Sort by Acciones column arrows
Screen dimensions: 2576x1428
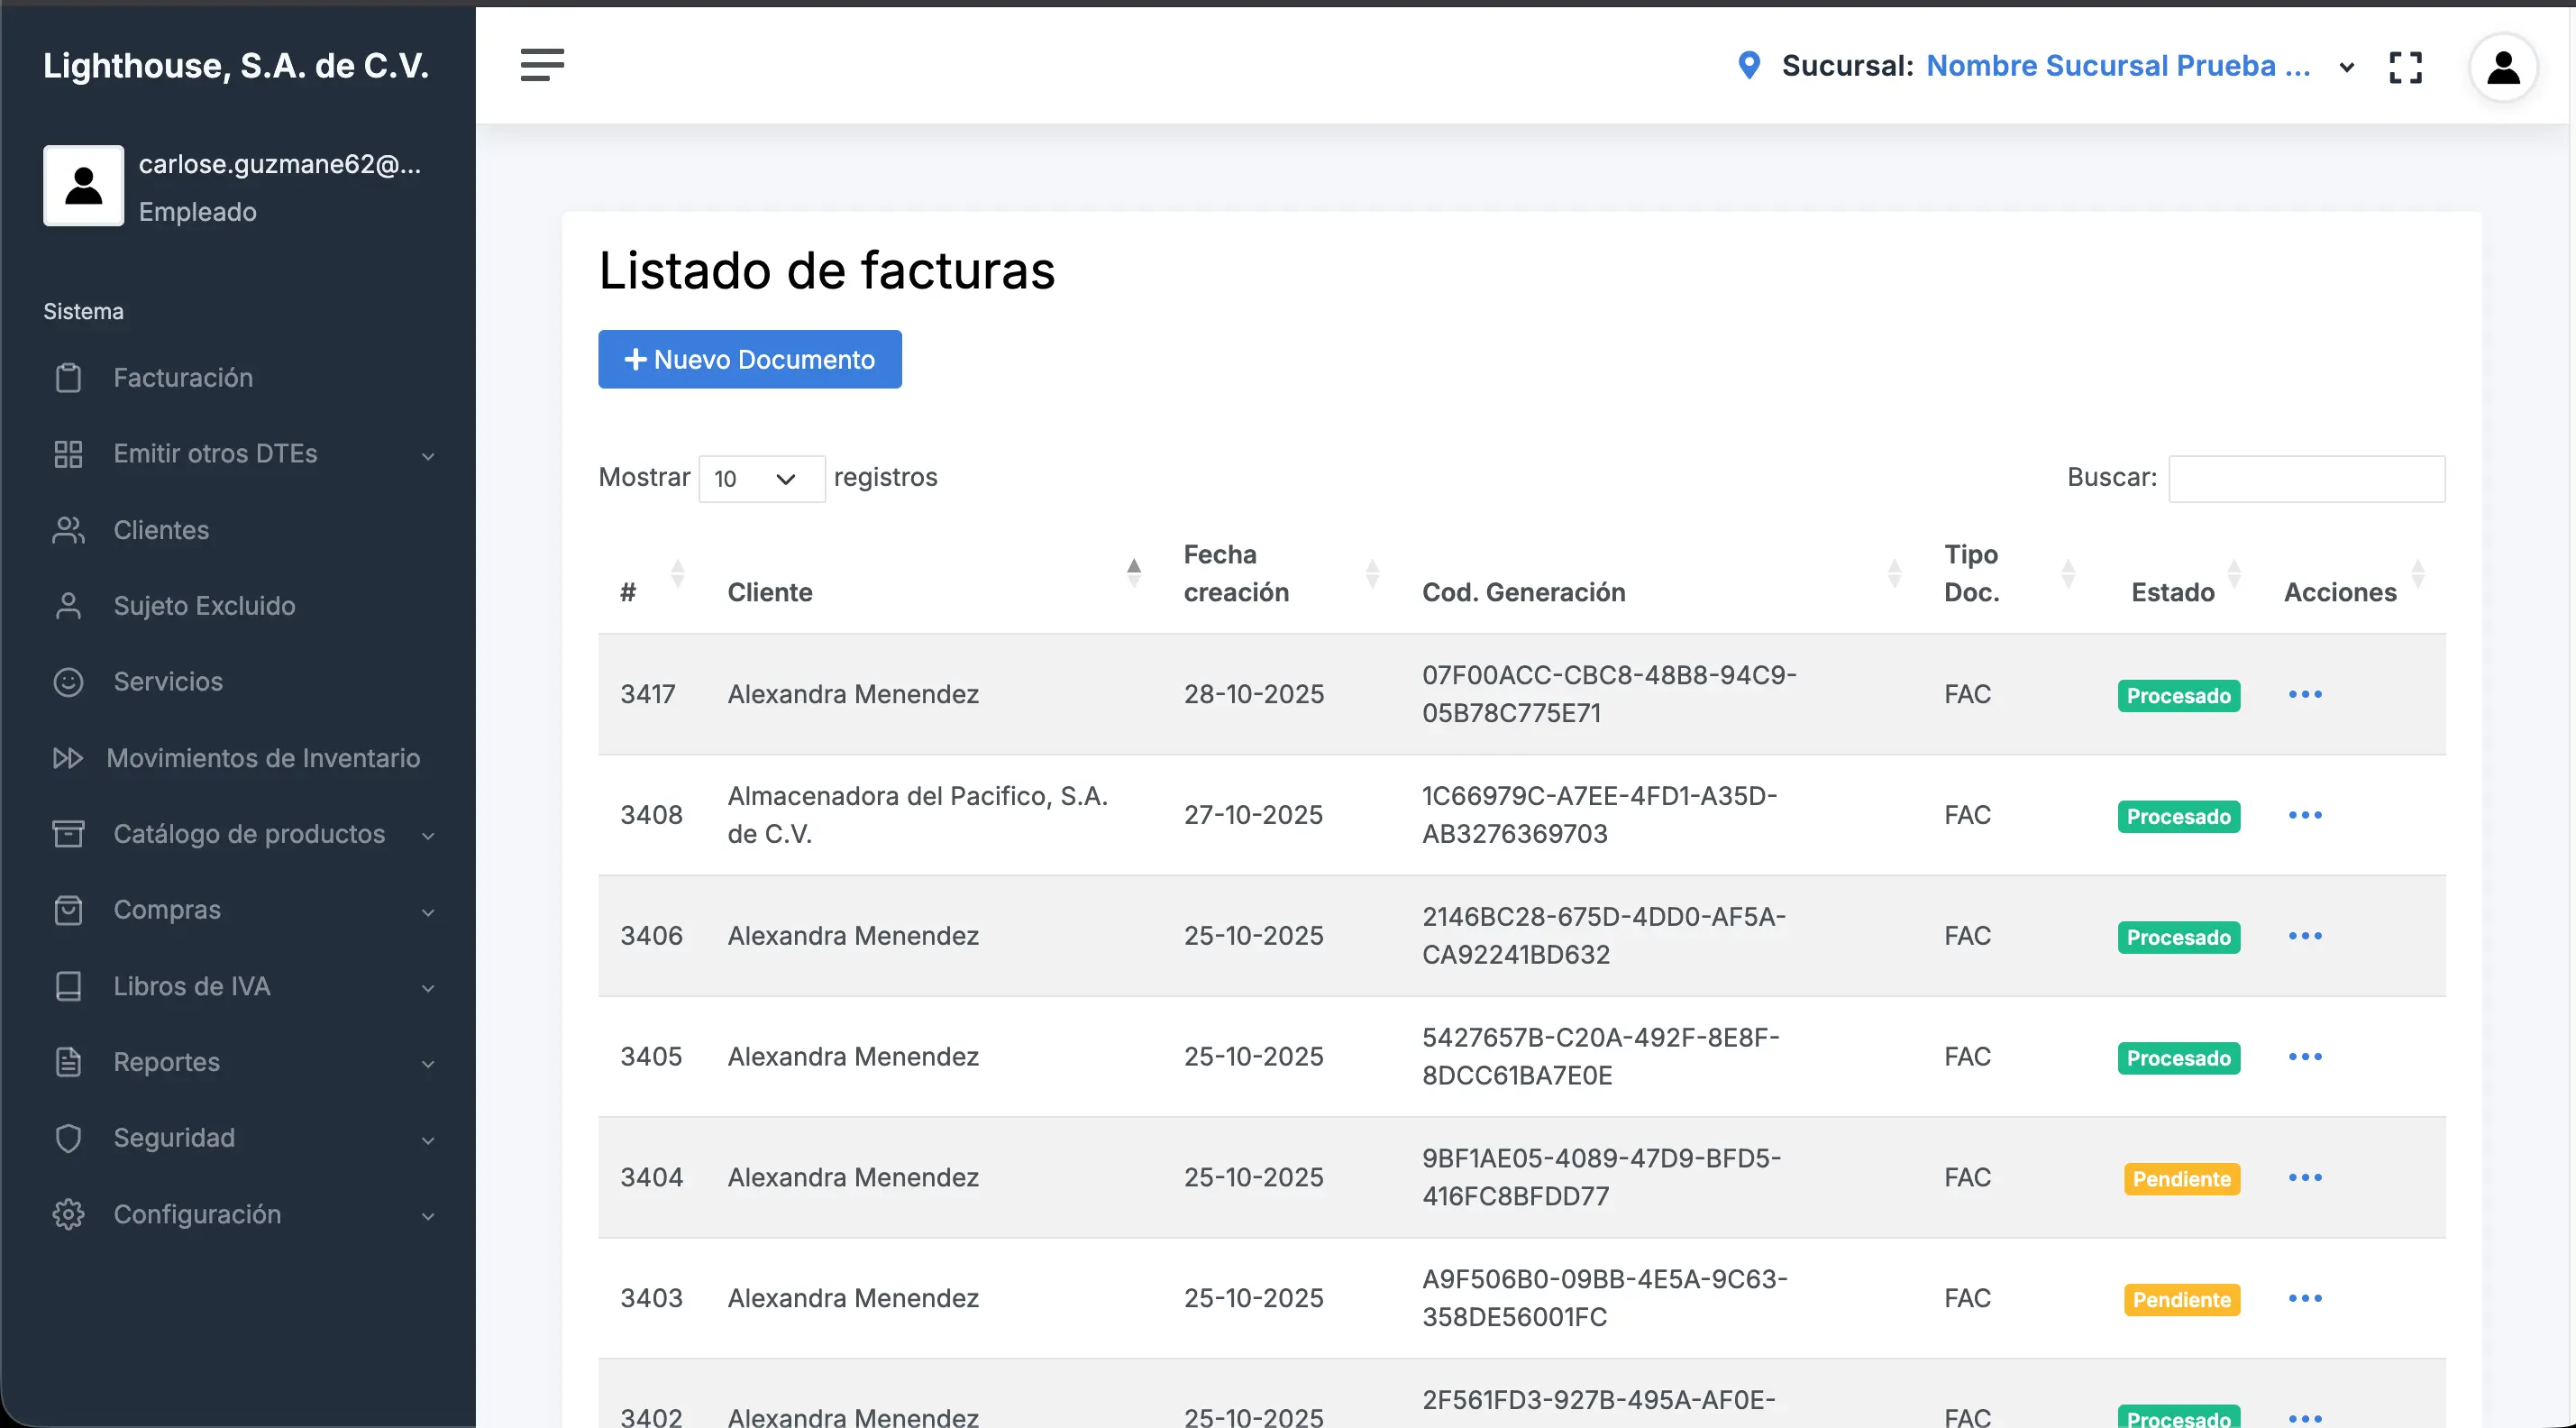2418,573
